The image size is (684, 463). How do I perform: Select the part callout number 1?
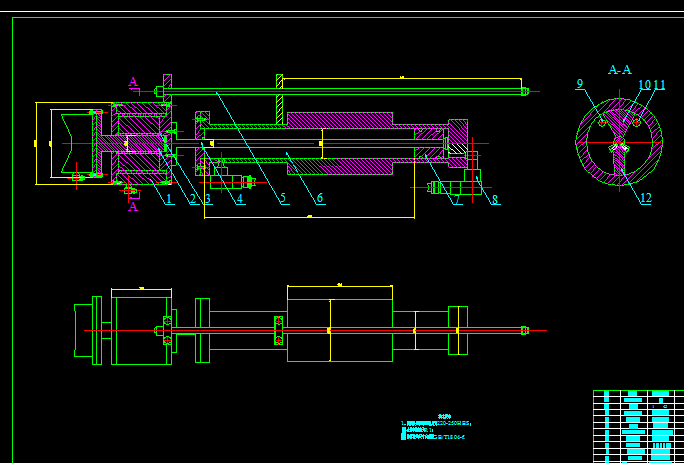pos(169,199)
